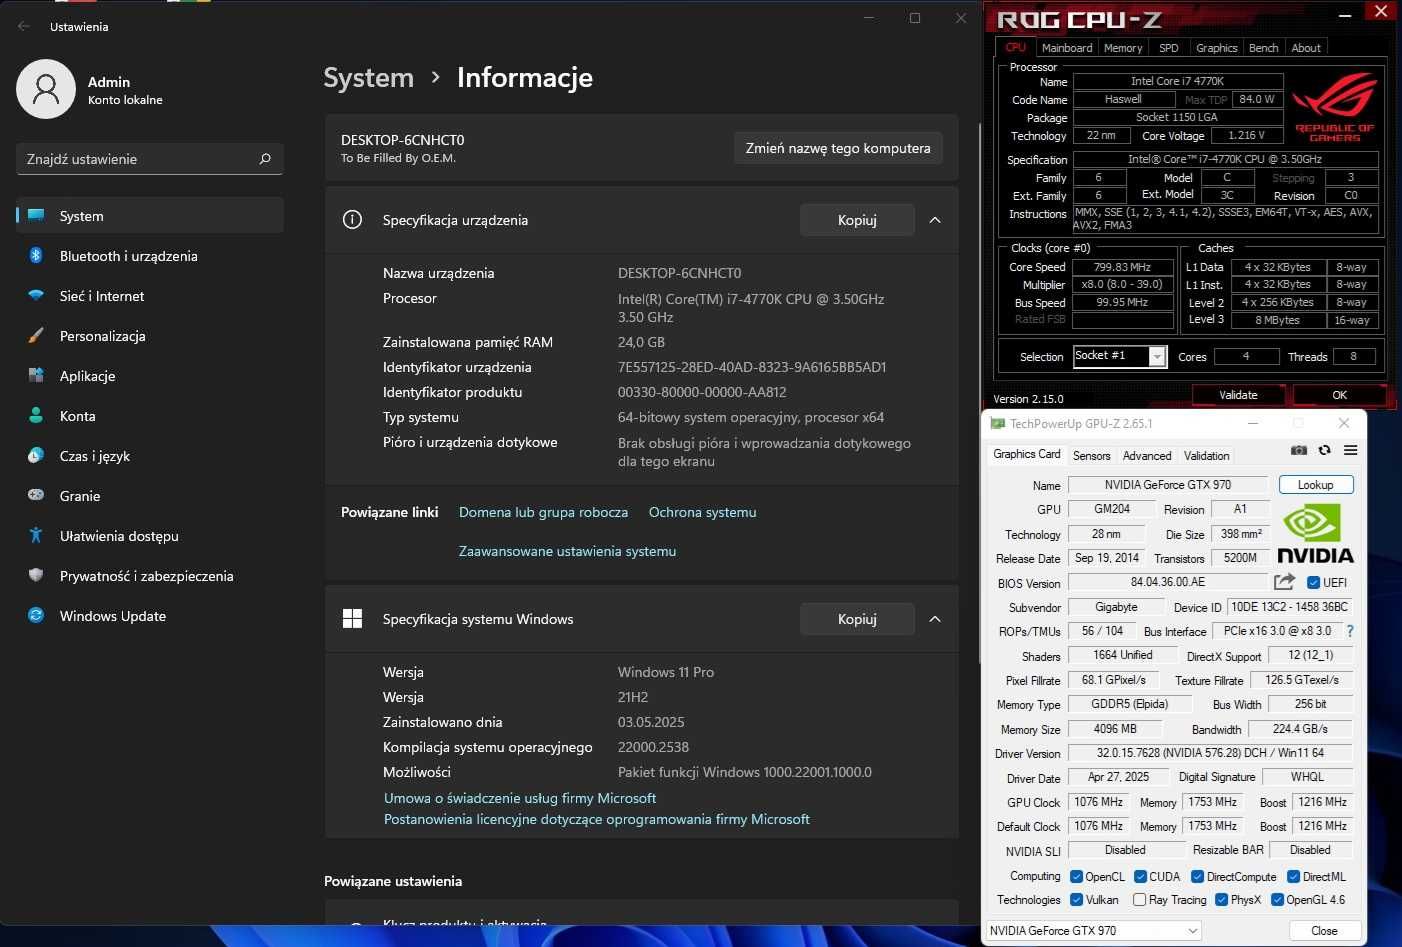Open the Validation tab in GPU-Z

pos(1207,456)
